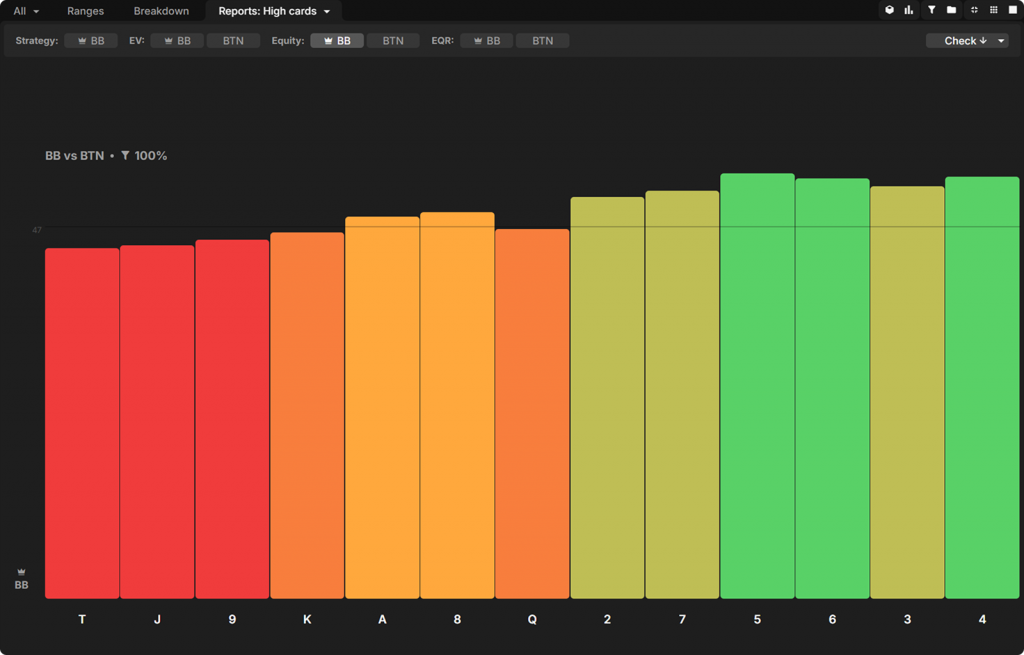Viewport: 1024px width, 655px height.
Task: Open the filter funnel icon in toolbar
Action: 931,10
